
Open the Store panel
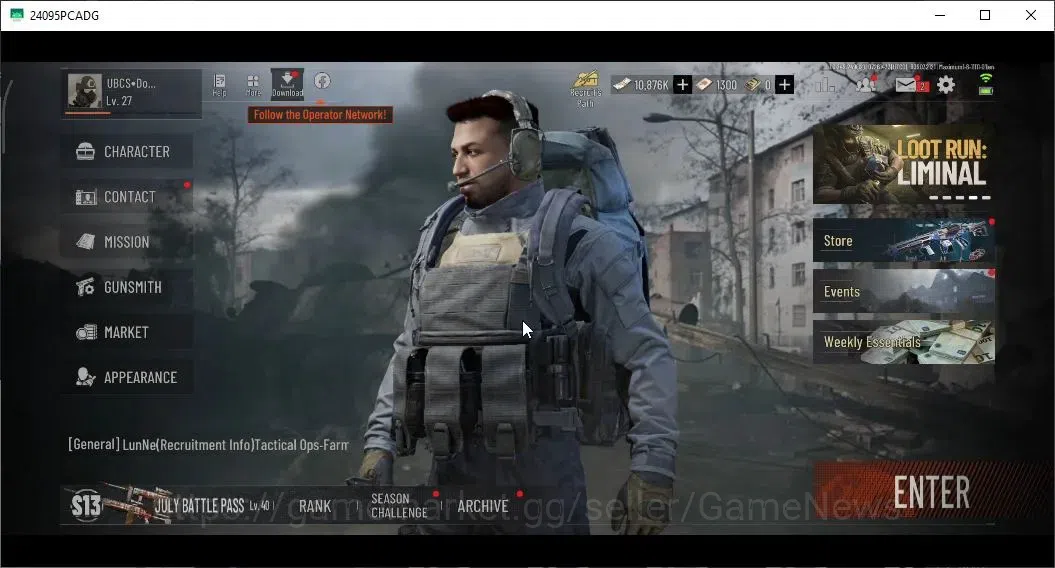(904, 240)
